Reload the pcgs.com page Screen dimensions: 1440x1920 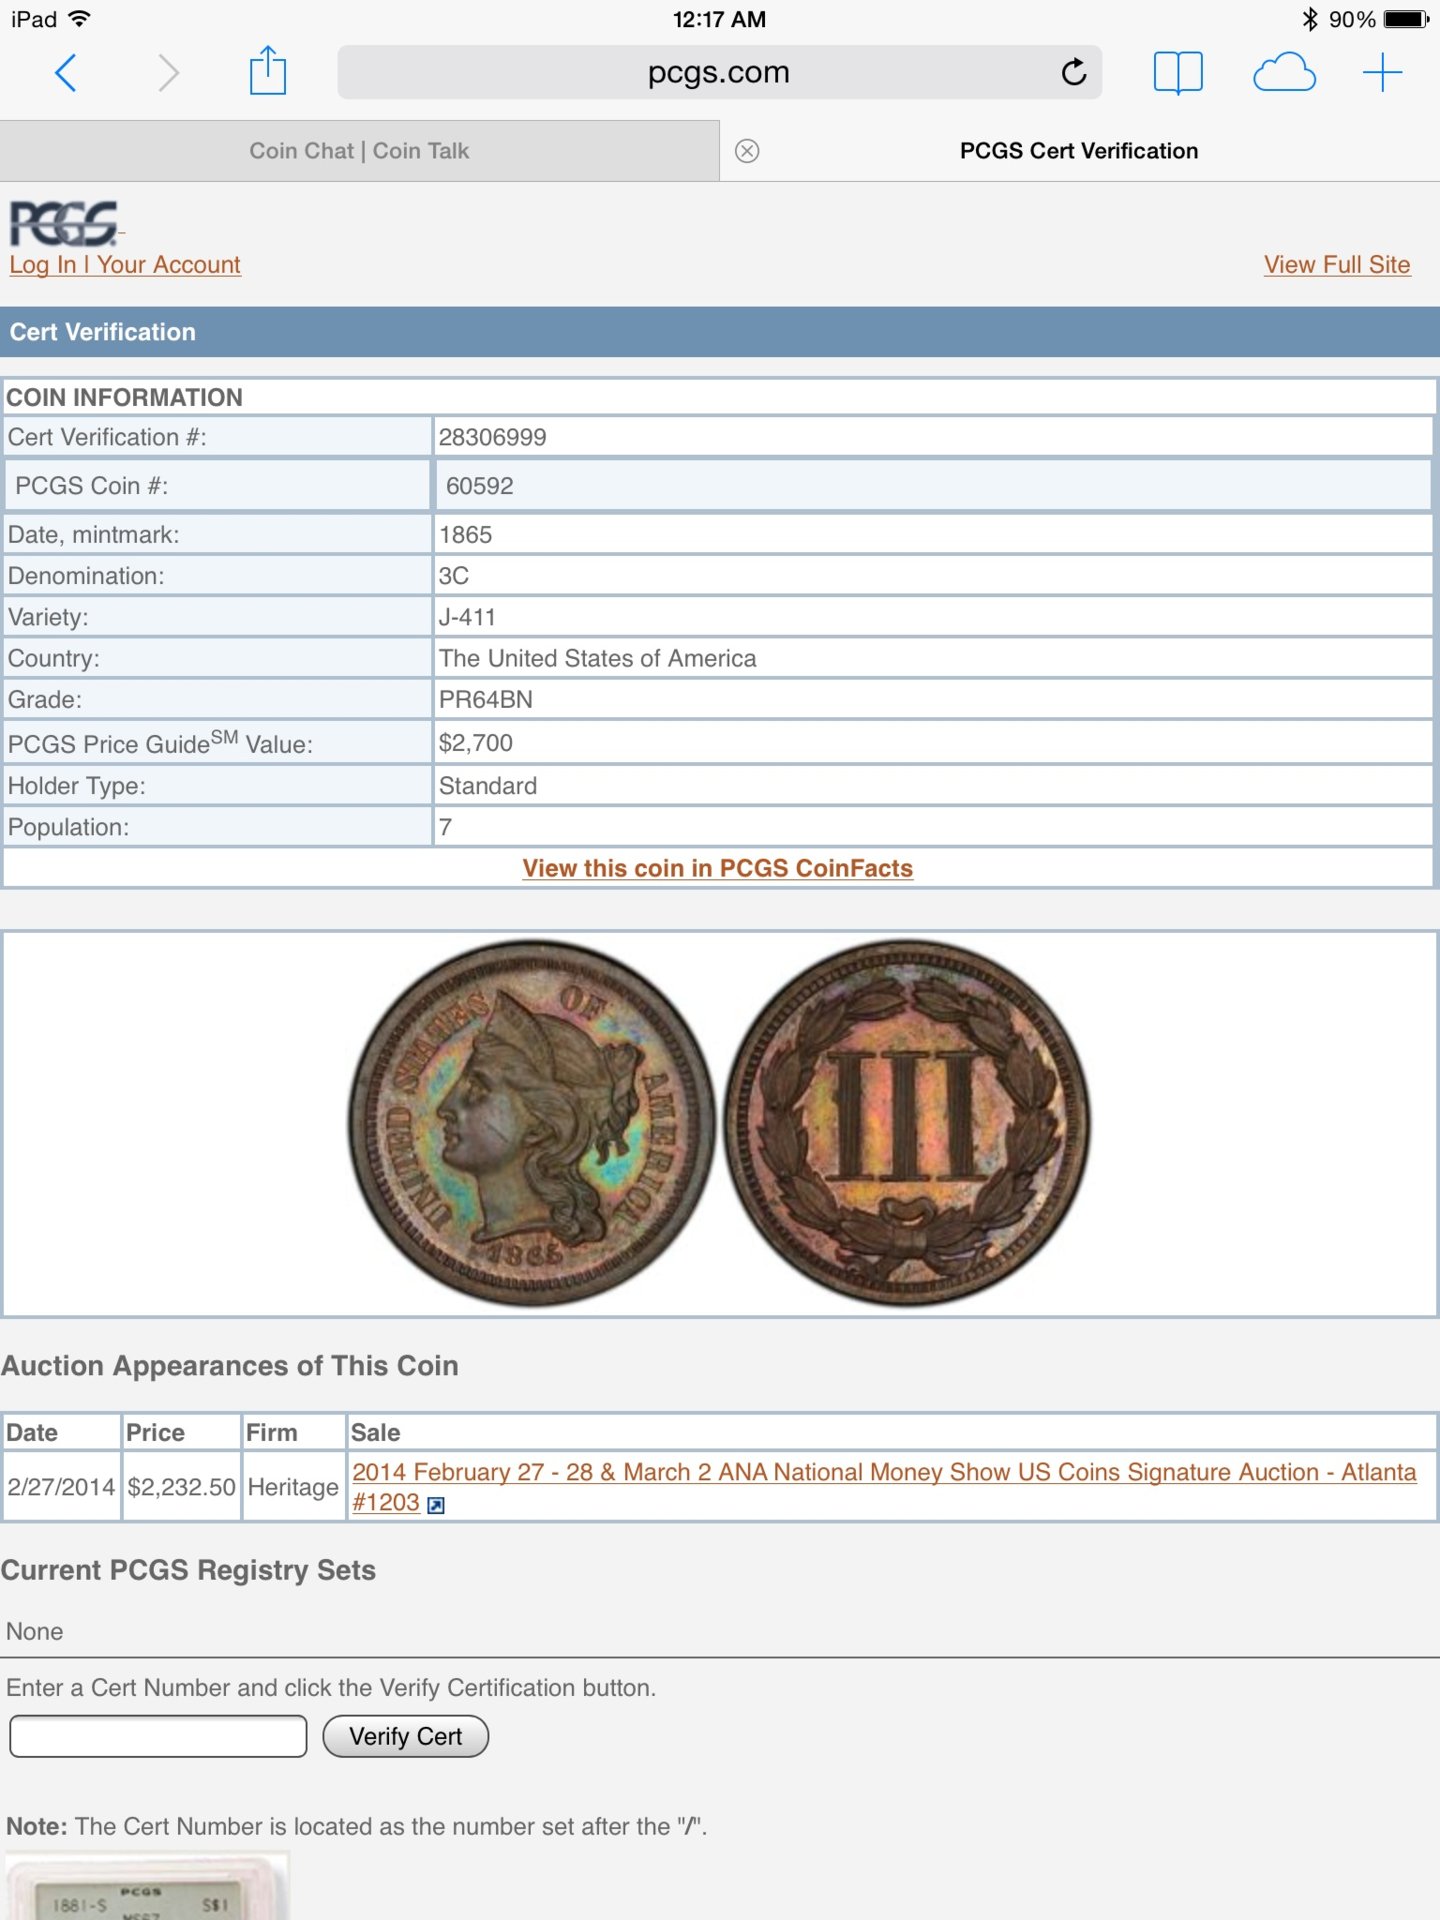pyautogui.click(x=1074, y=72)
